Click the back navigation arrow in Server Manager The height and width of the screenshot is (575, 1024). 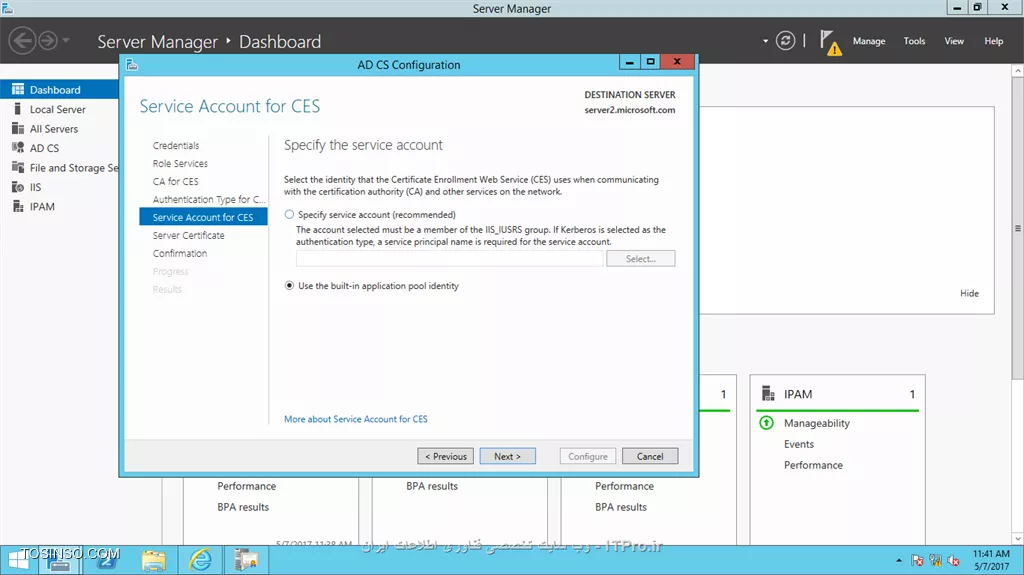[22, 41]
